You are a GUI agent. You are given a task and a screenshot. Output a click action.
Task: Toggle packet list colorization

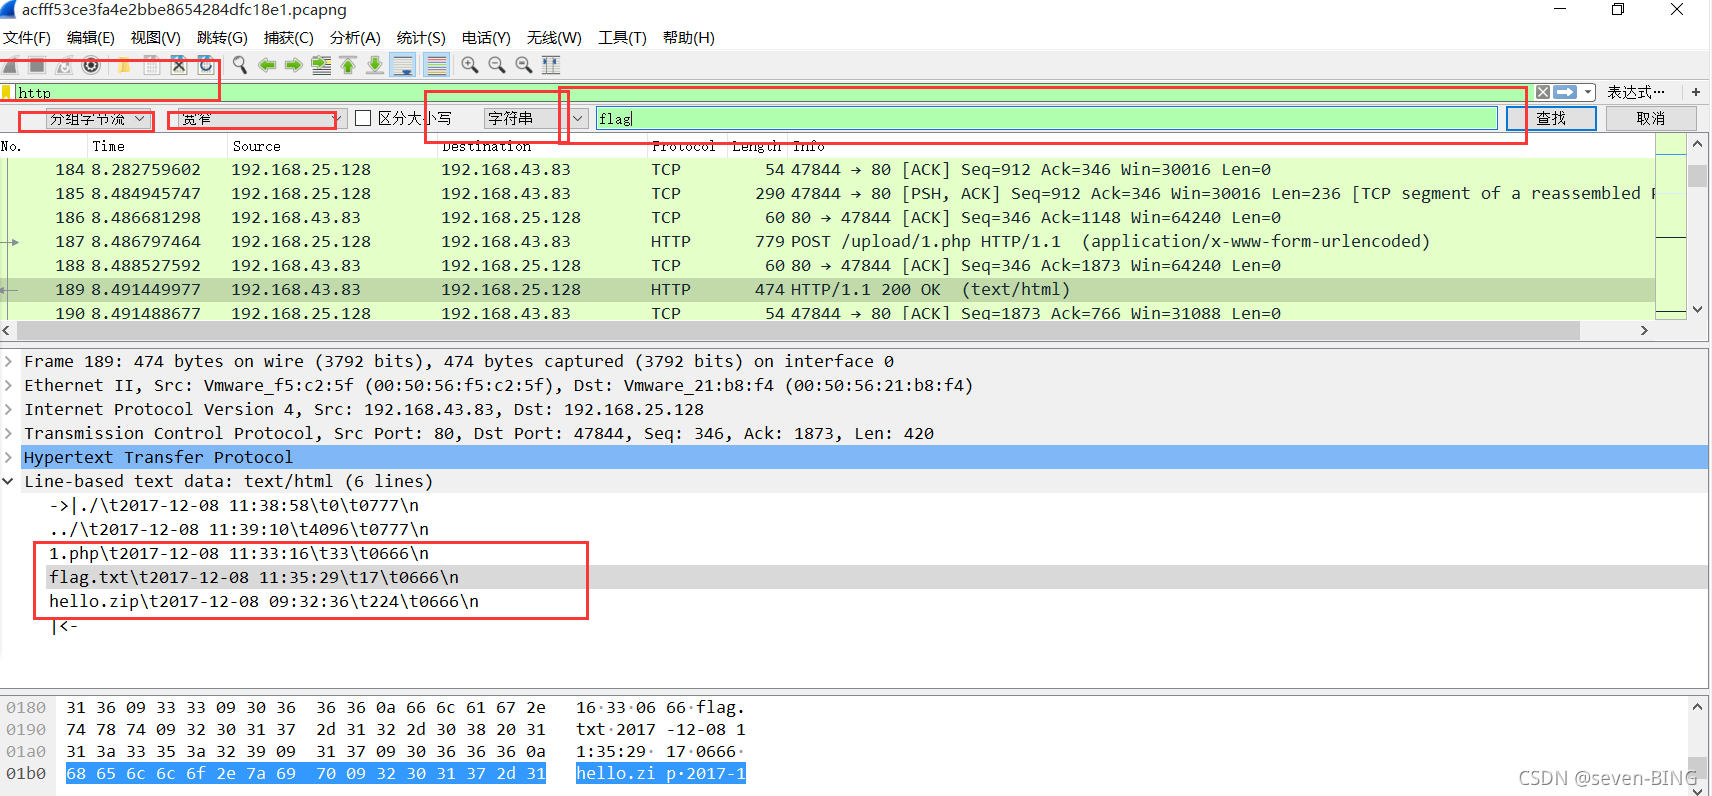[436, 65]
